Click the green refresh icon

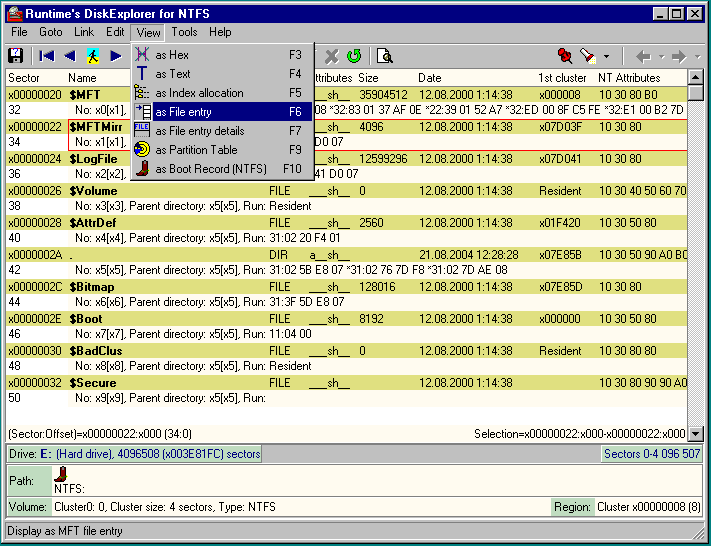tap(354, 56)
